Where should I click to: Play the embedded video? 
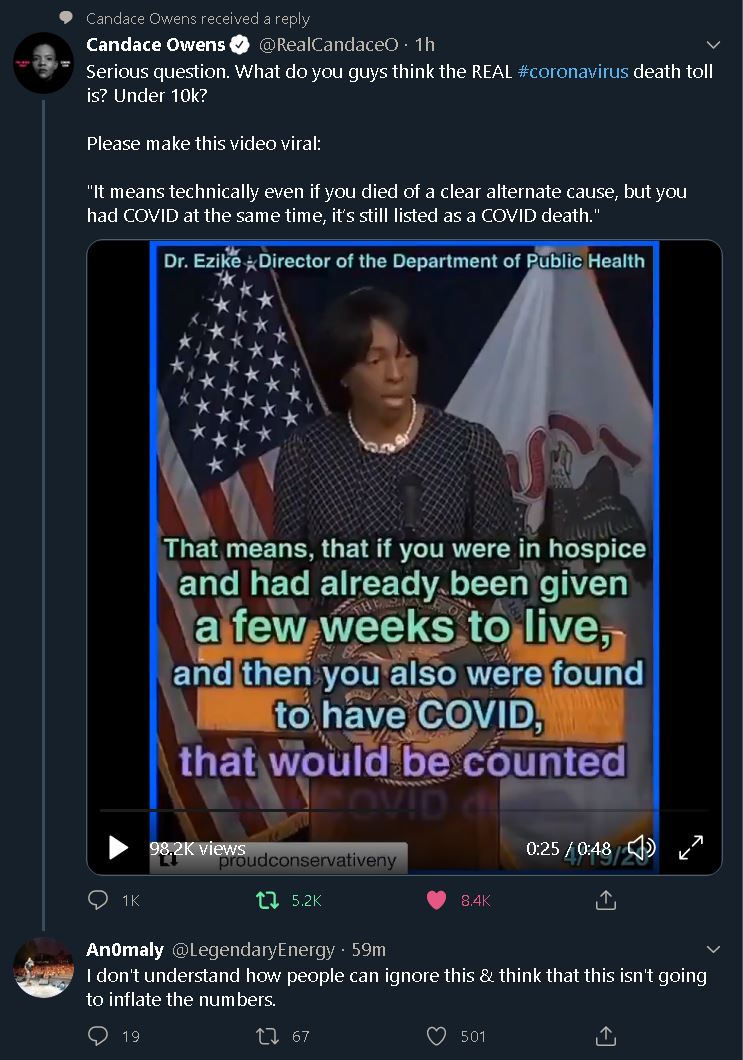coord(118,847)
